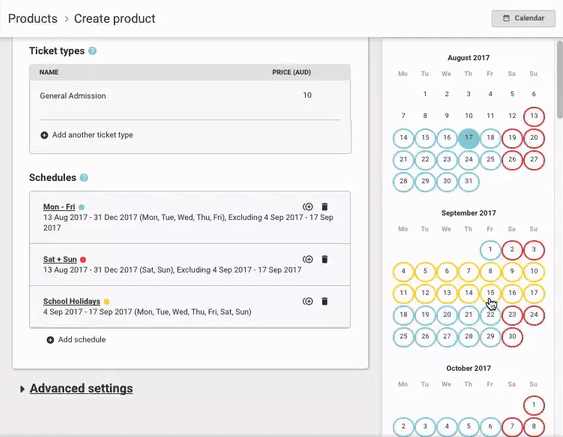Edit the General Admission price field
The height and width of the screenshot is (437, 563).
pos(307,96)
